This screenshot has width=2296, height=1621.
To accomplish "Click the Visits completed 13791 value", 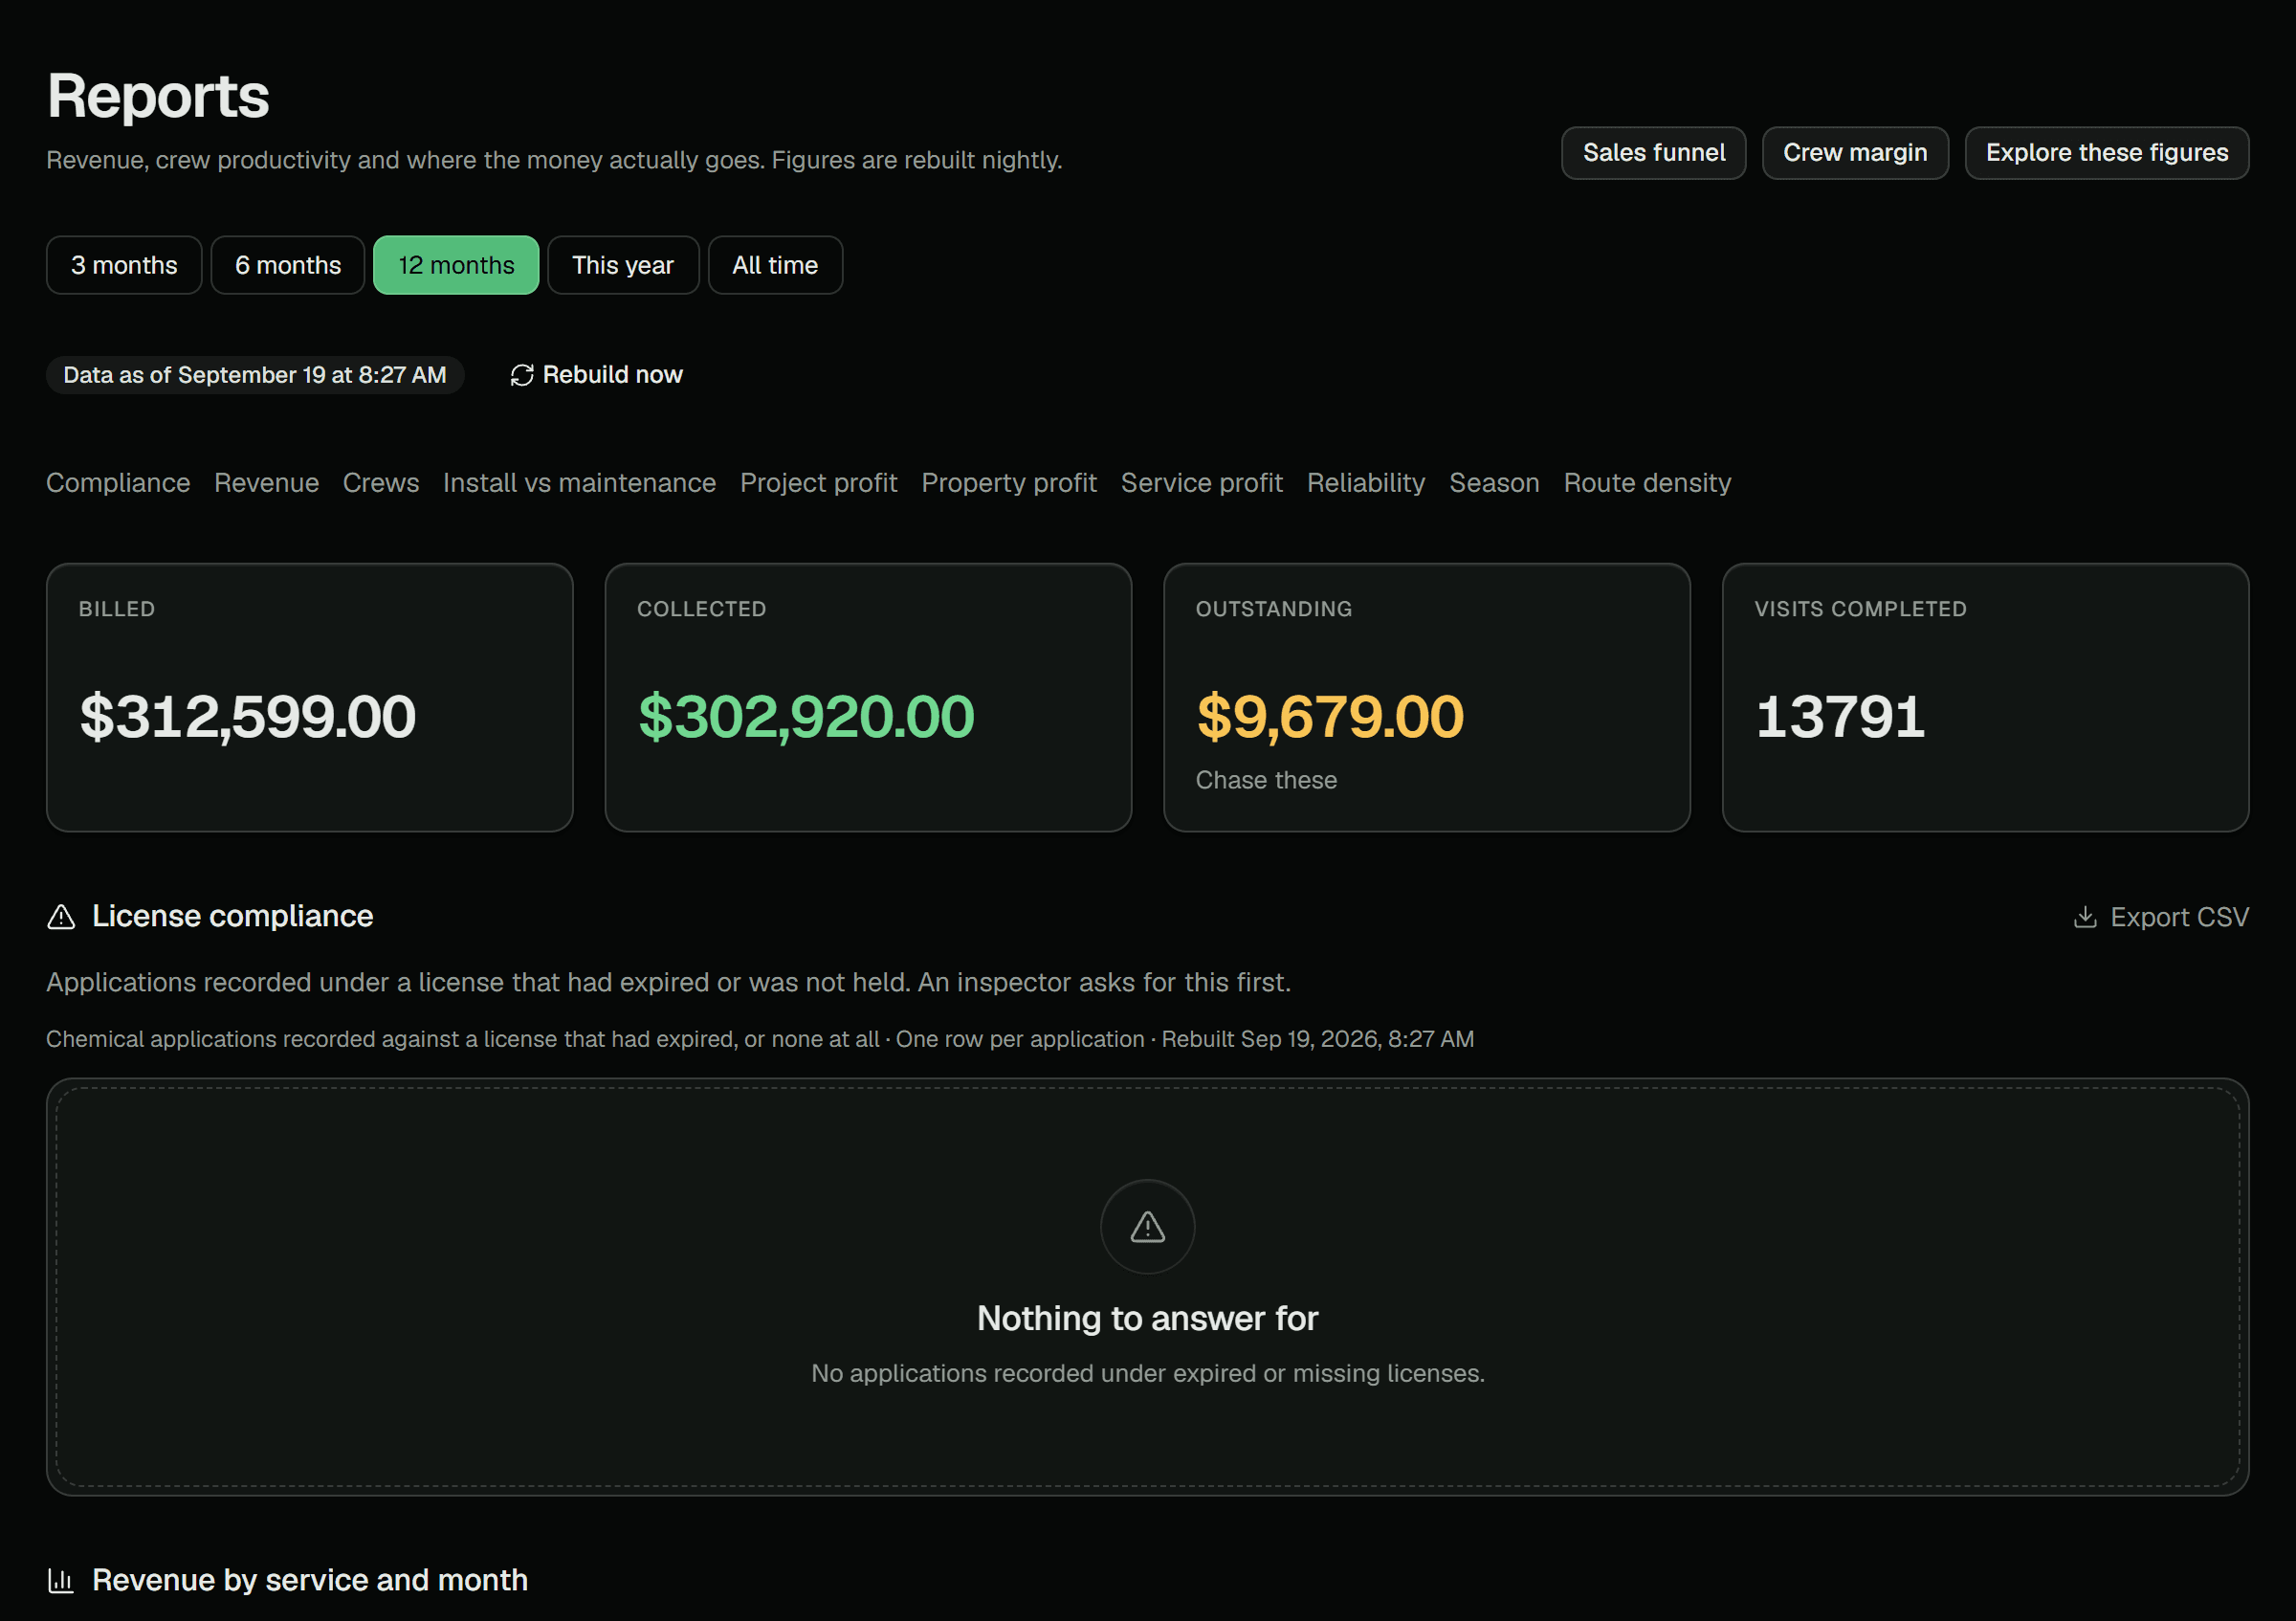I will [x=1840, y=716].
